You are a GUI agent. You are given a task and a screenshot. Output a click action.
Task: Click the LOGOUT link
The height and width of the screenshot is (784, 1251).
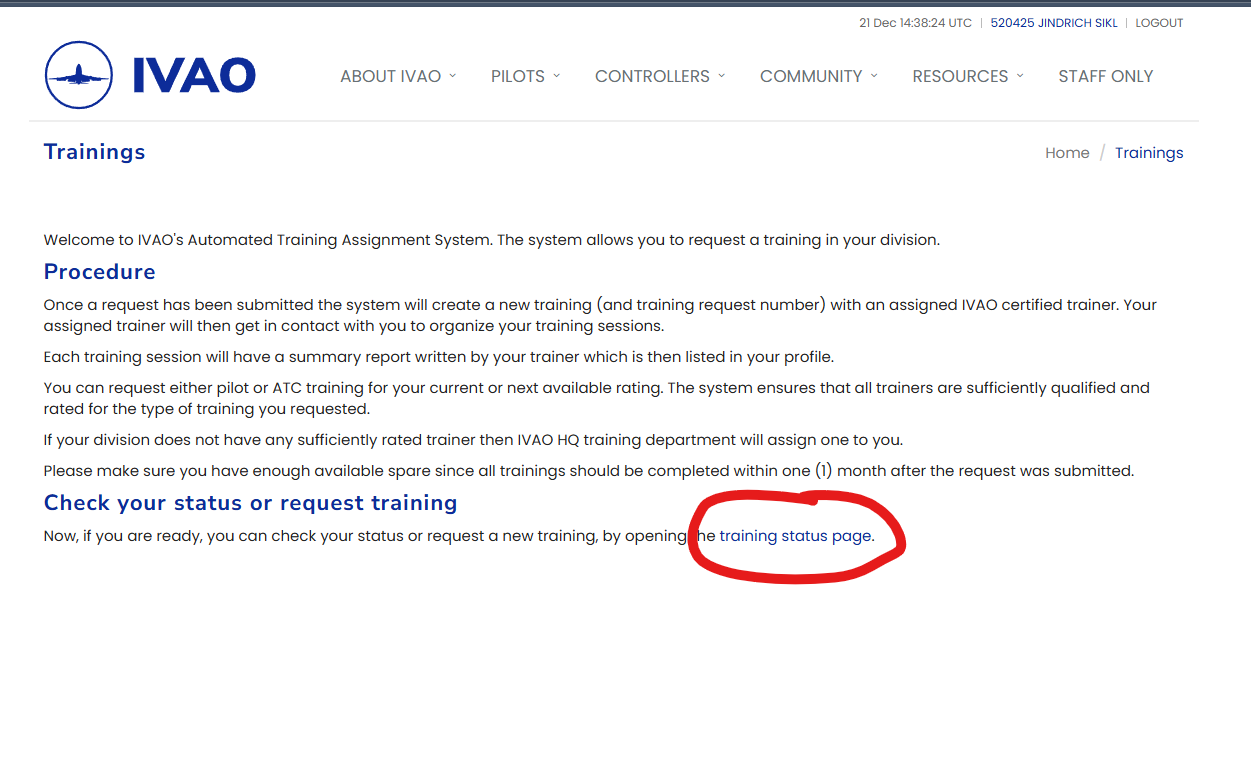(1159, 23)
